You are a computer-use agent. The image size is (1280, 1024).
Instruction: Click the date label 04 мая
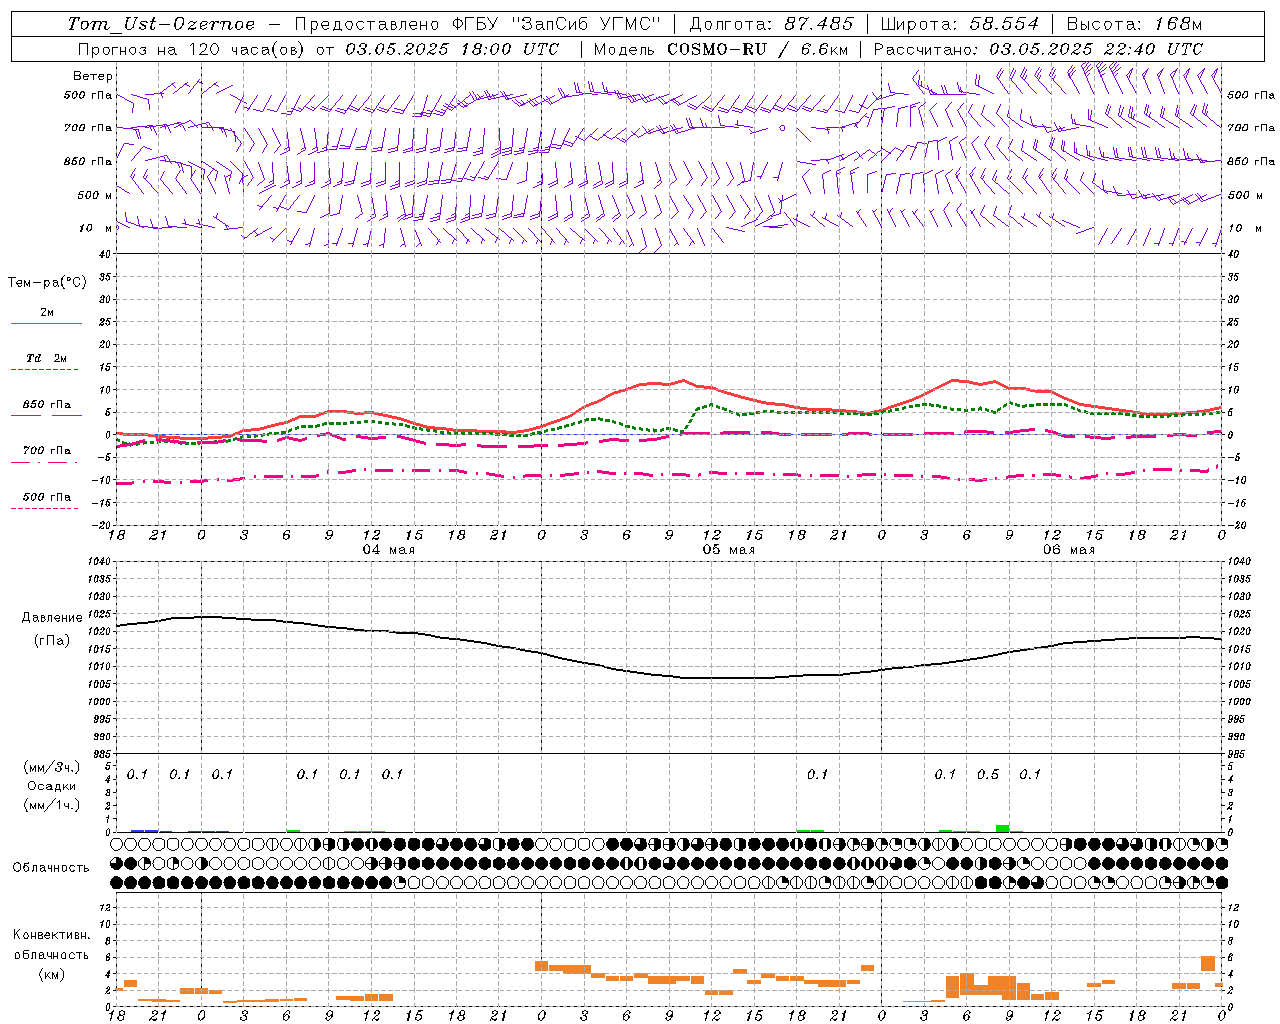tap(388, 550)
